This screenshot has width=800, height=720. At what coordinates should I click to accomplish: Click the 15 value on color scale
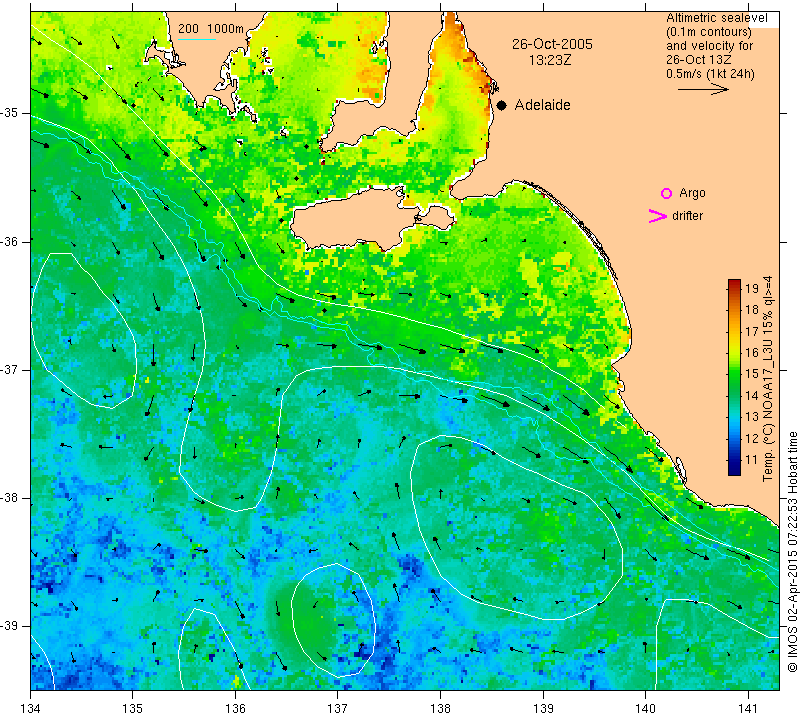(x=752, y=374)
